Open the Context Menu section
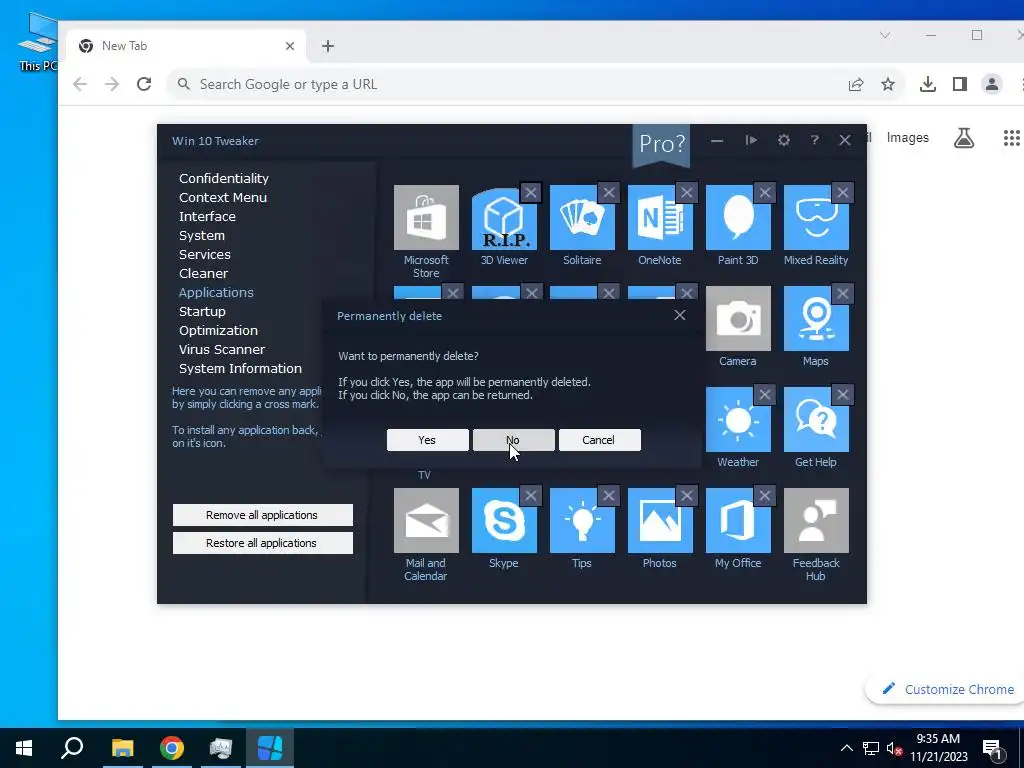The width and height of the screenshot is (1024, 768). (x=223, y=197)
